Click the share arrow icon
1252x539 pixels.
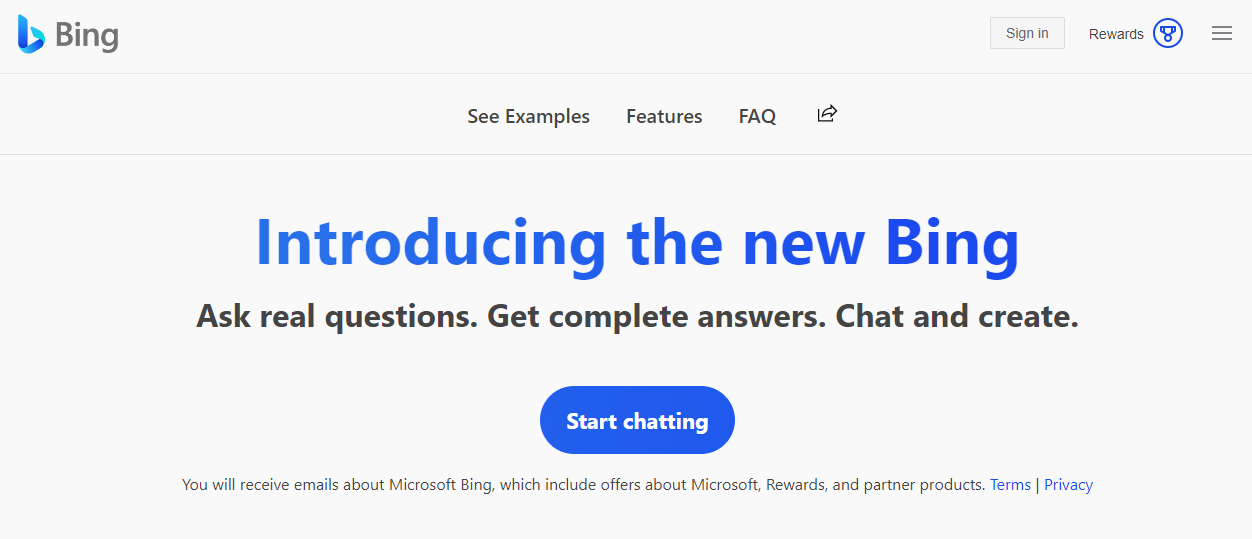pos(827,114)
